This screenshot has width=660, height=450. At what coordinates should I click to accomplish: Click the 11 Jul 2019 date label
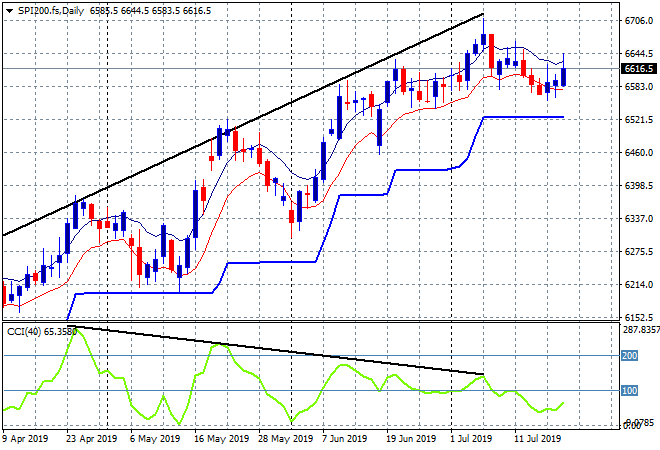pos(538,439)
